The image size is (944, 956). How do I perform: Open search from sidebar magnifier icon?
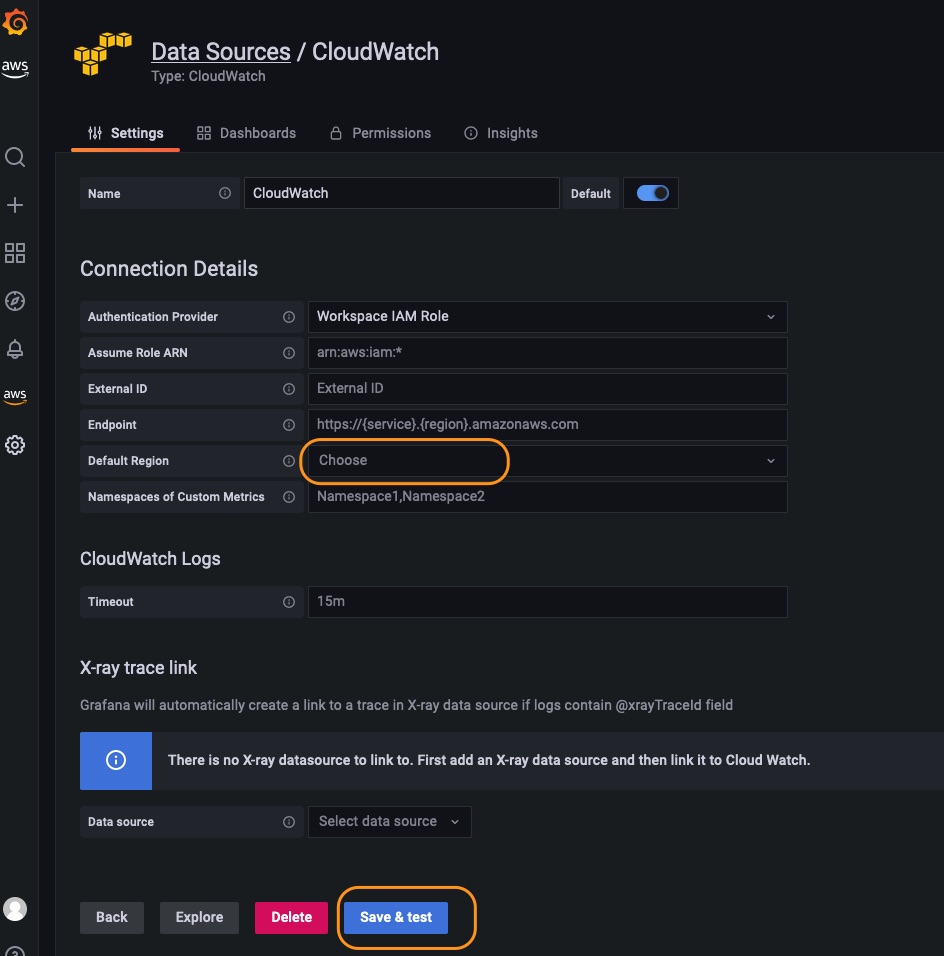point(15,157)
